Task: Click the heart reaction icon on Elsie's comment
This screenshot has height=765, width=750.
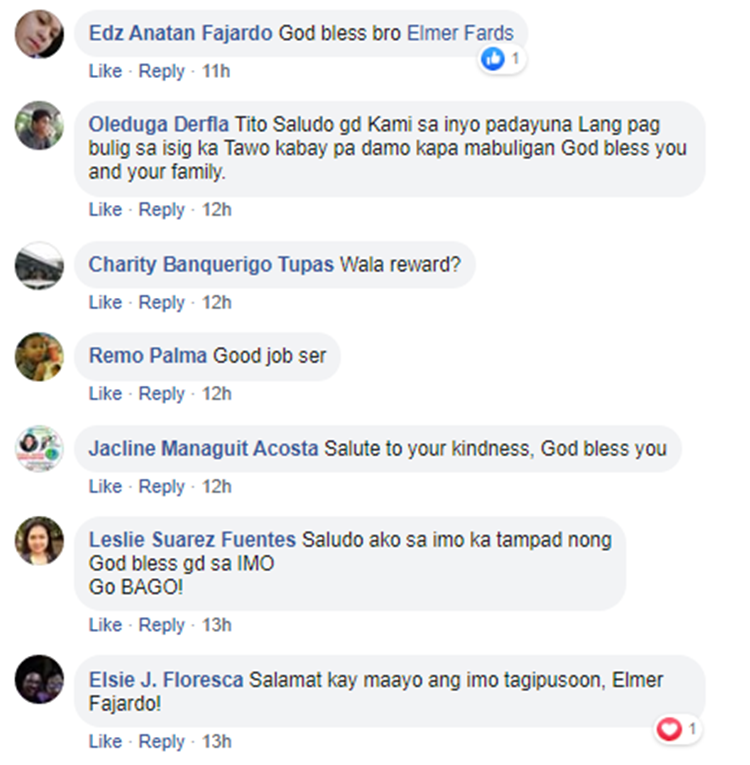Action: pos(669,729)
